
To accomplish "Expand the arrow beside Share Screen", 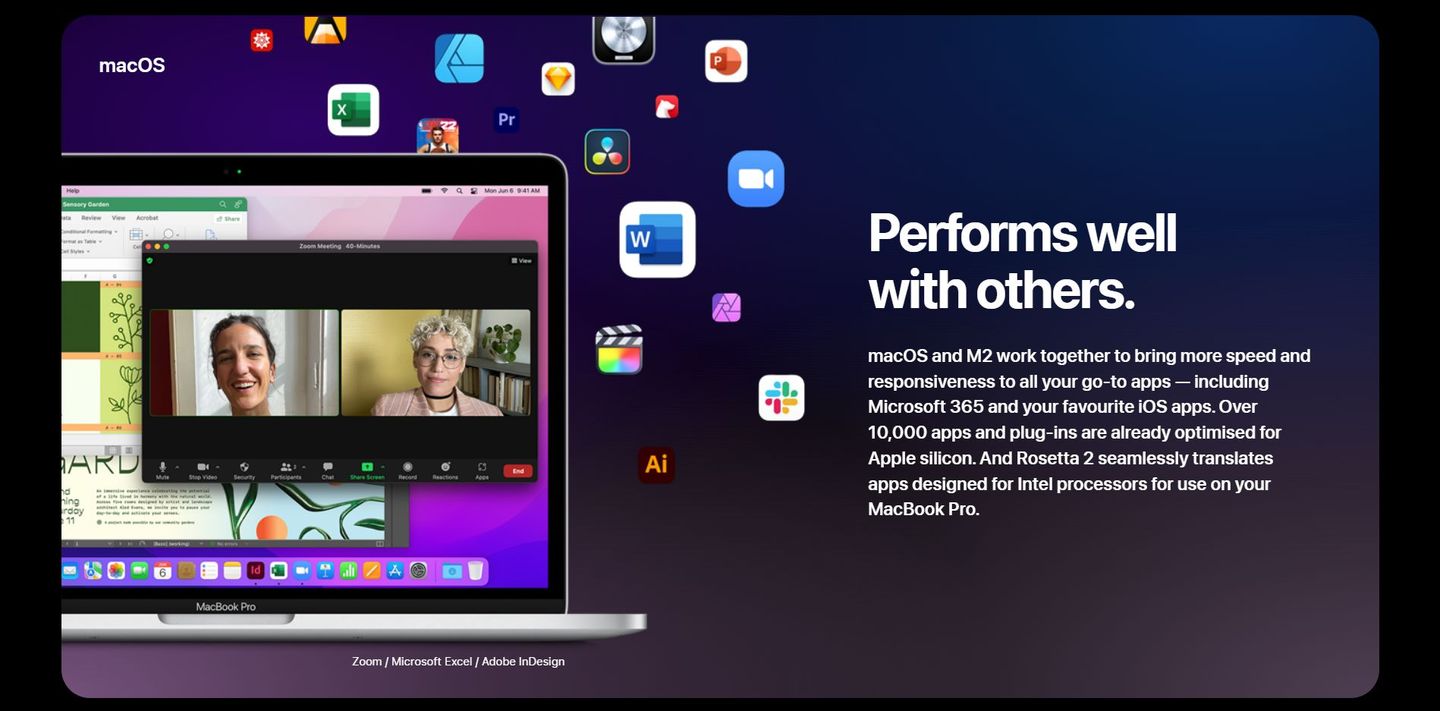I will coord(382,466).
